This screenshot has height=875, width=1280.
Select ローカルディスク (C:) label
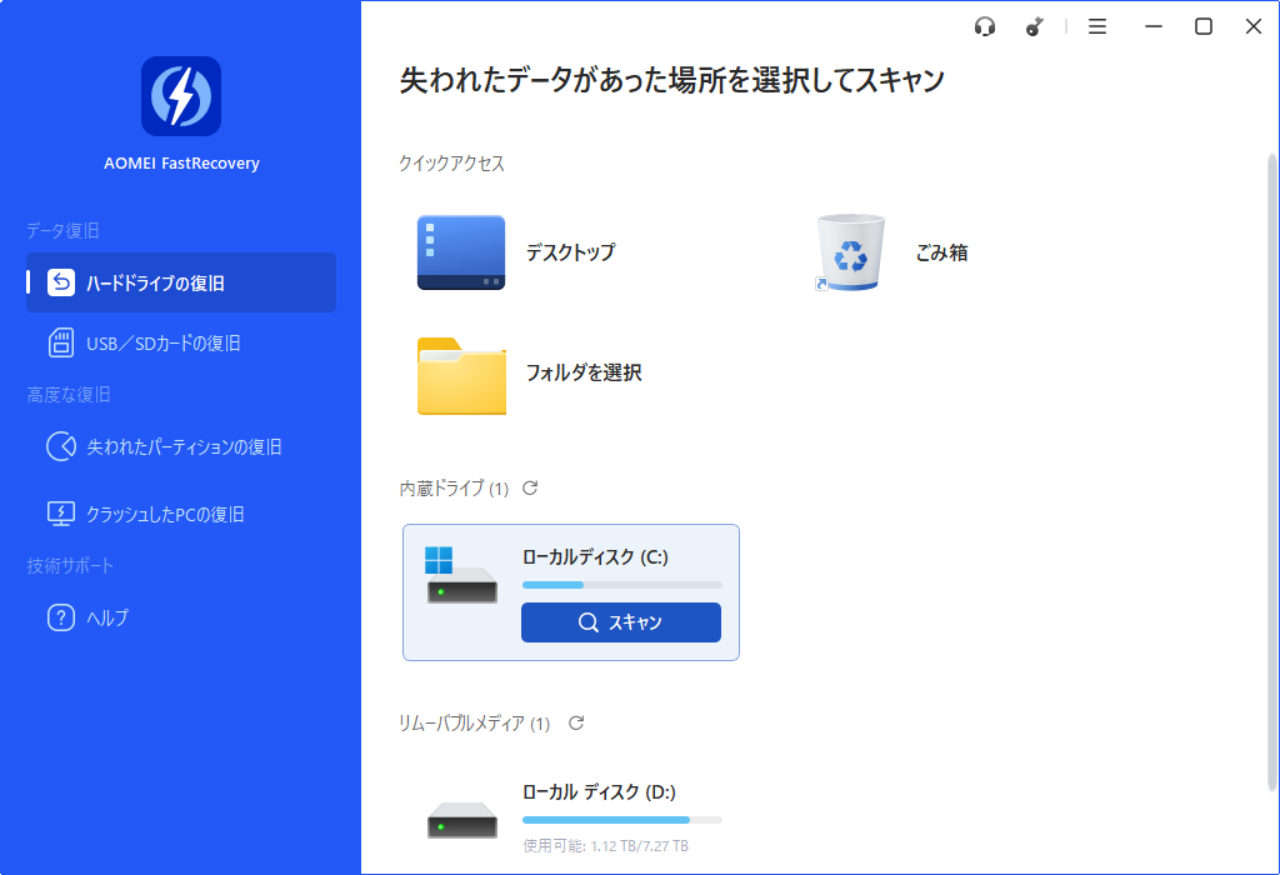(x=595, y=558)
